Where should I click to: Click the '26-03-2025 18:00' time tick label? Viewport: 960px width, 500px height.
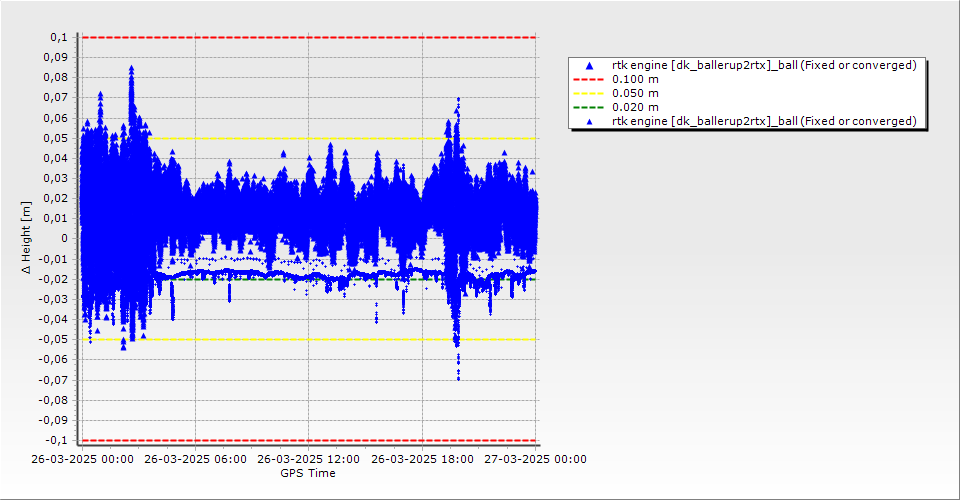pyautogui.click(x=422, y=459)
